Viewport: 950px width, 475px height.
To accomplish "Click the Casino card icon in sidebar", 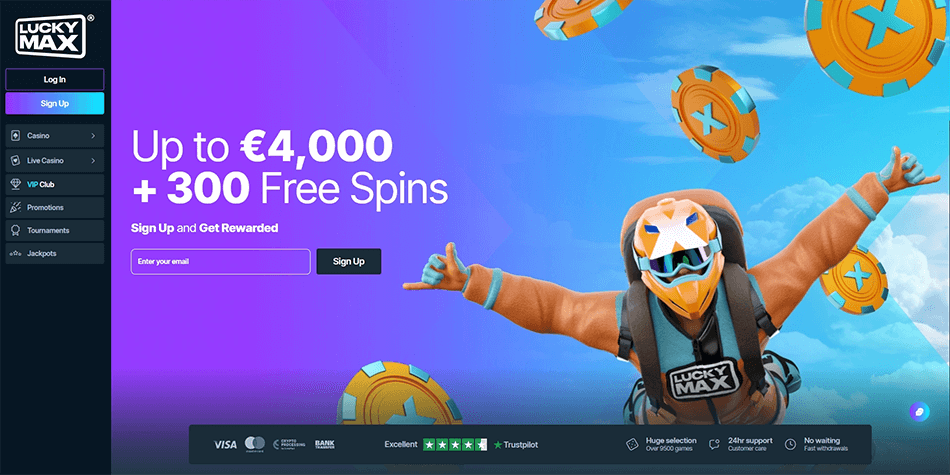I will point(15,136).
